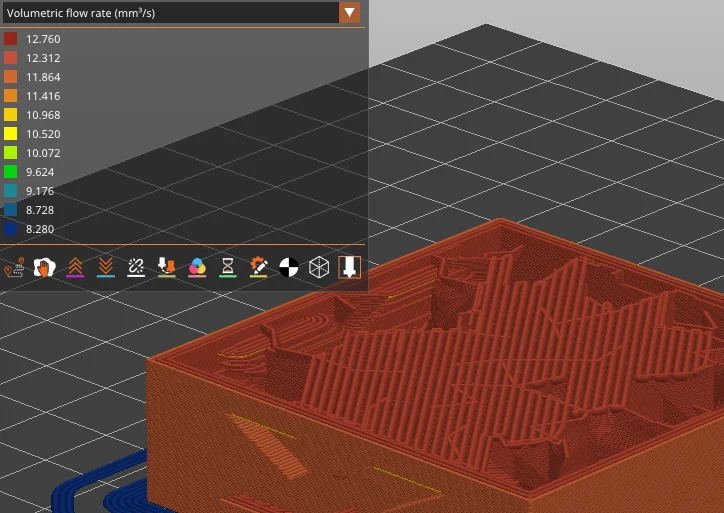Click the yellow 10.520 color swatch

pyautogui.click(x=11, y=134)
